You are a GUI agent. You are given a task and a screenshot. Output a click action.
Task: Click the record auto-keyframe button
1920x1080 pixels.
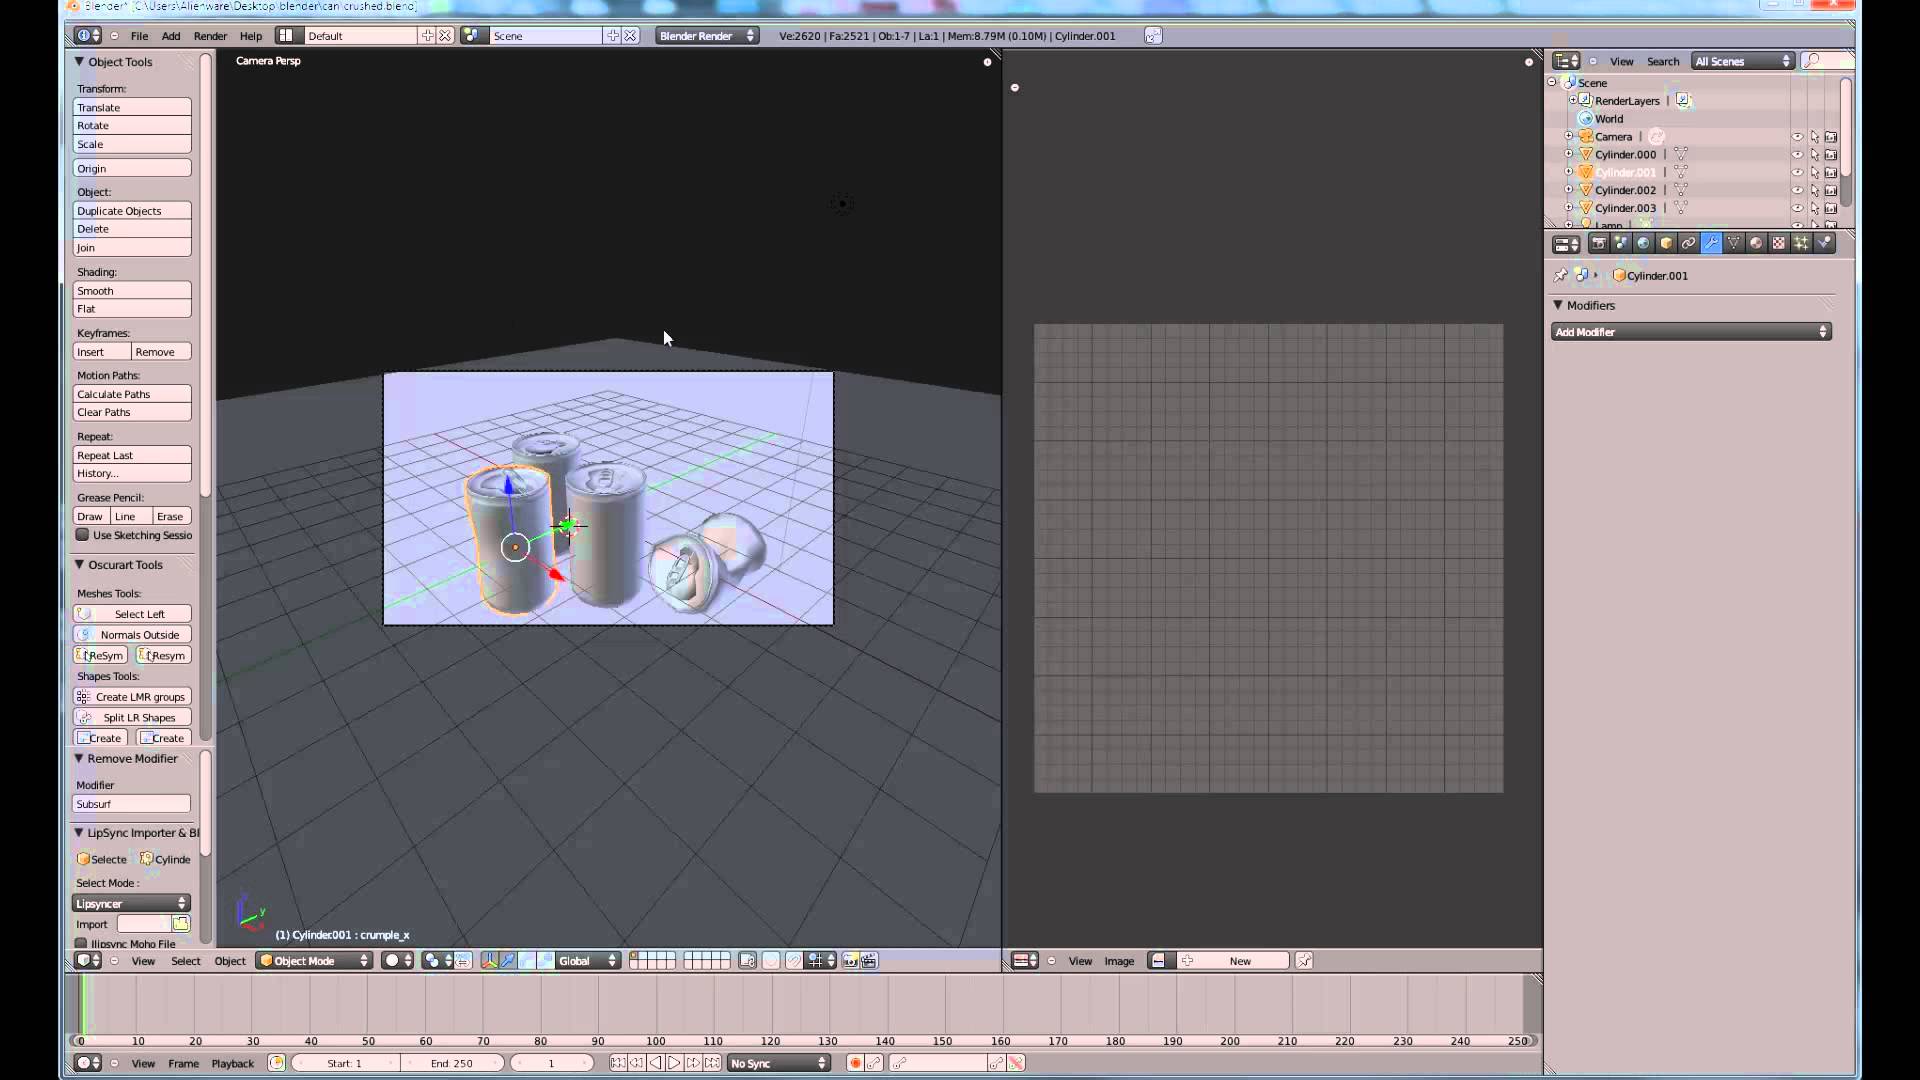click(x=855, y=1063)
